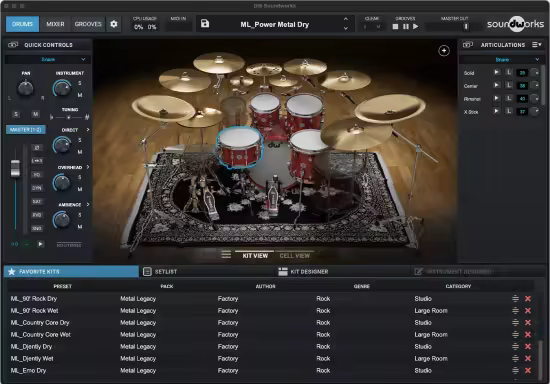Screen dimensions: 550x384
Task: Switch to the Grooves tab
Action: [x=88, y=24]
